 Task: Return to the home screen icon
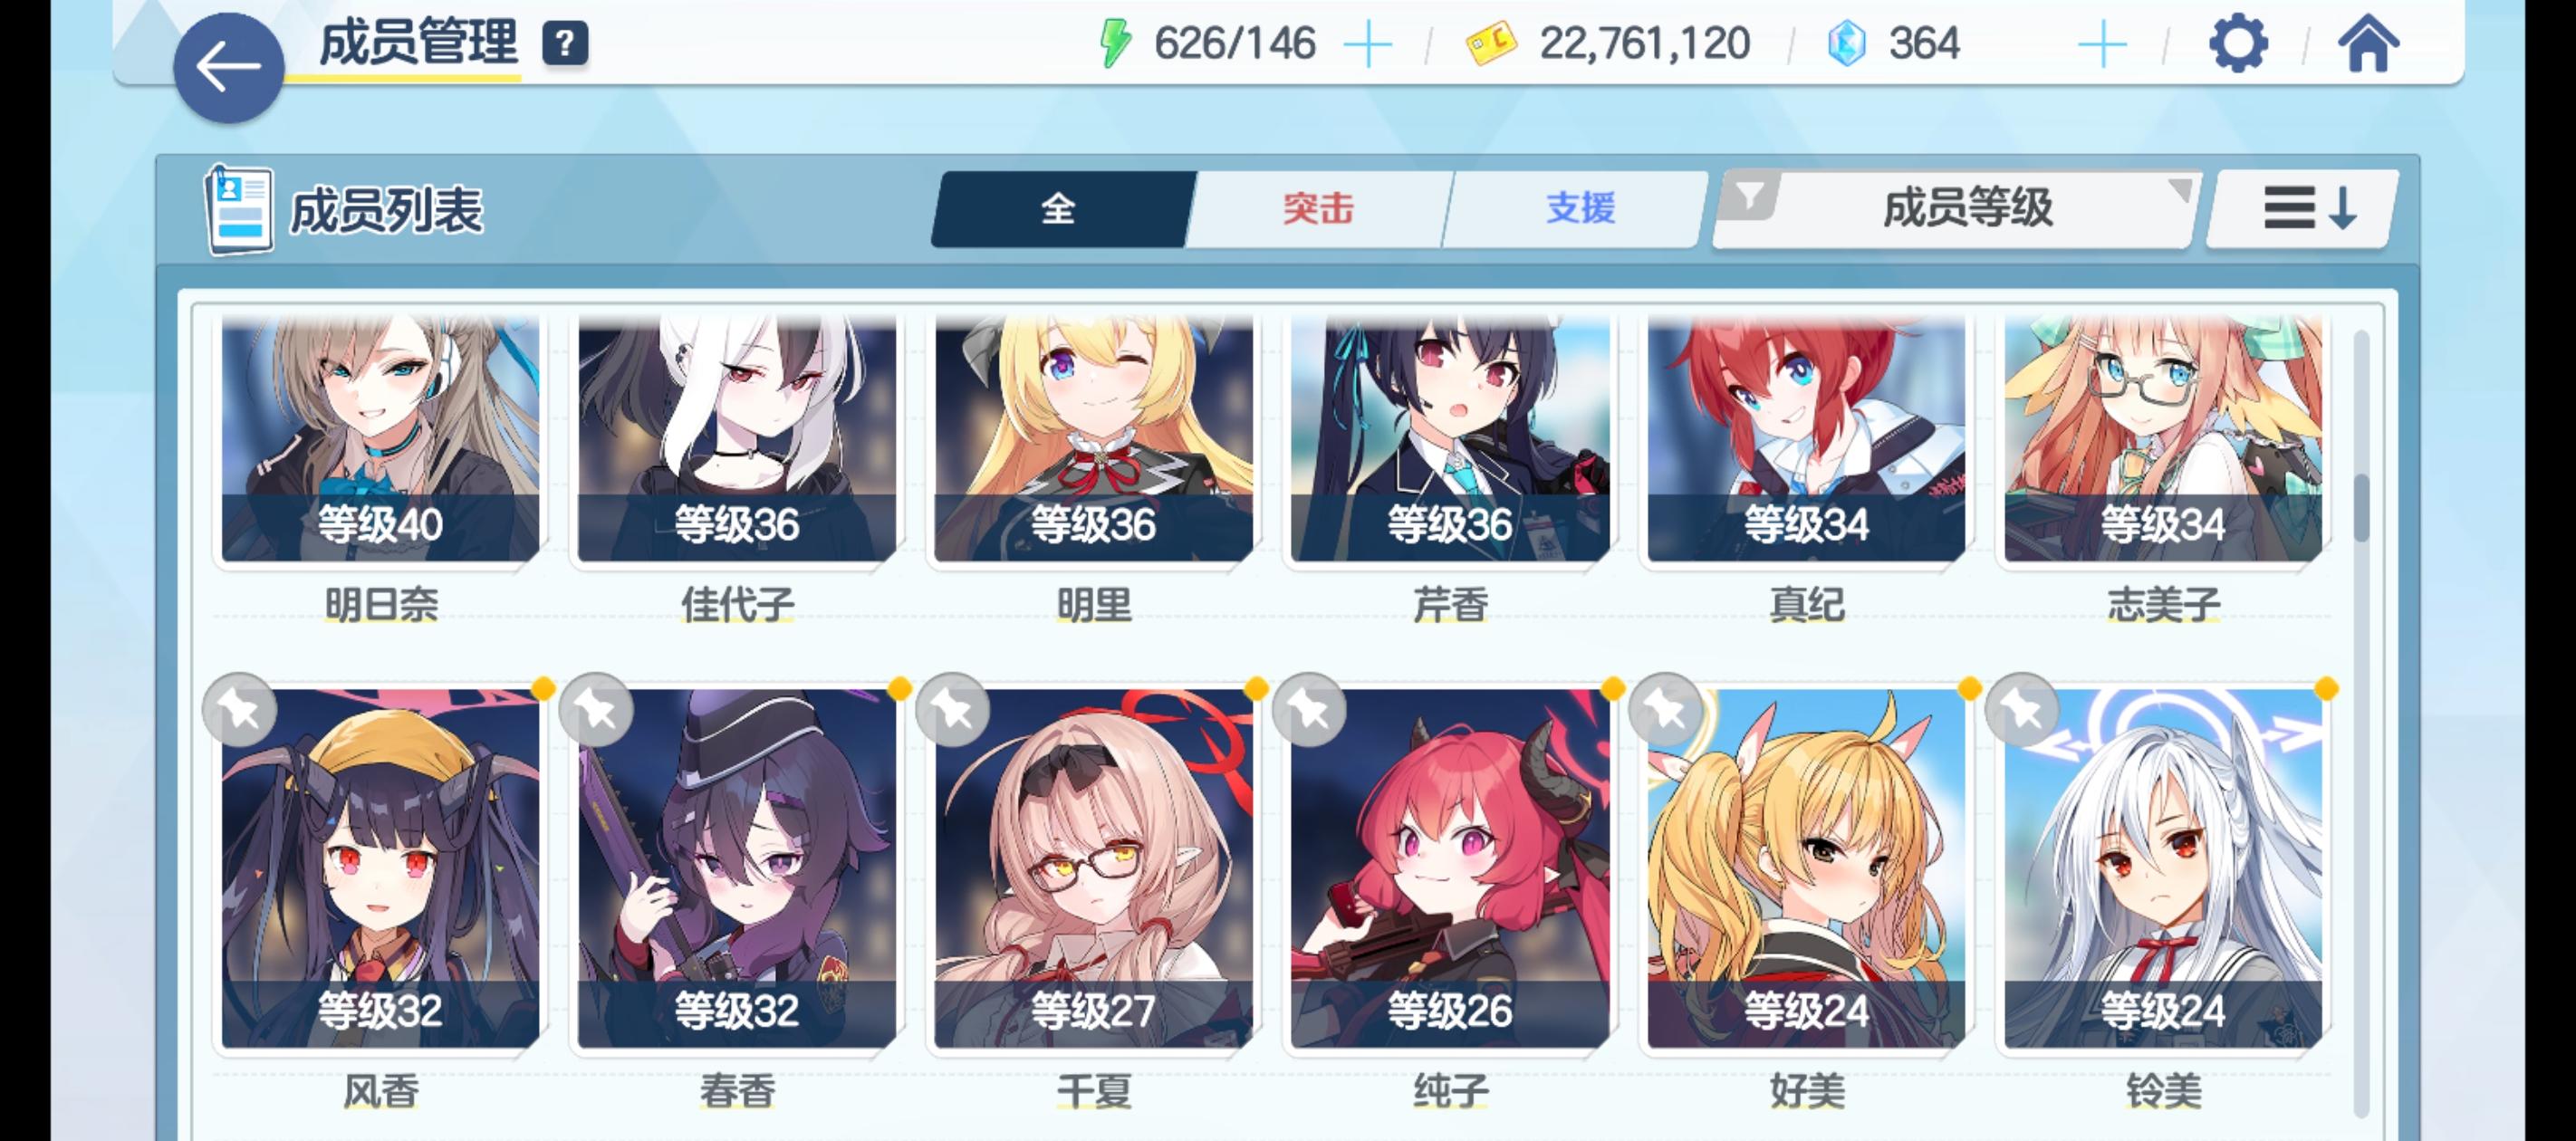pyautogui.click(x=2367, y=44)
